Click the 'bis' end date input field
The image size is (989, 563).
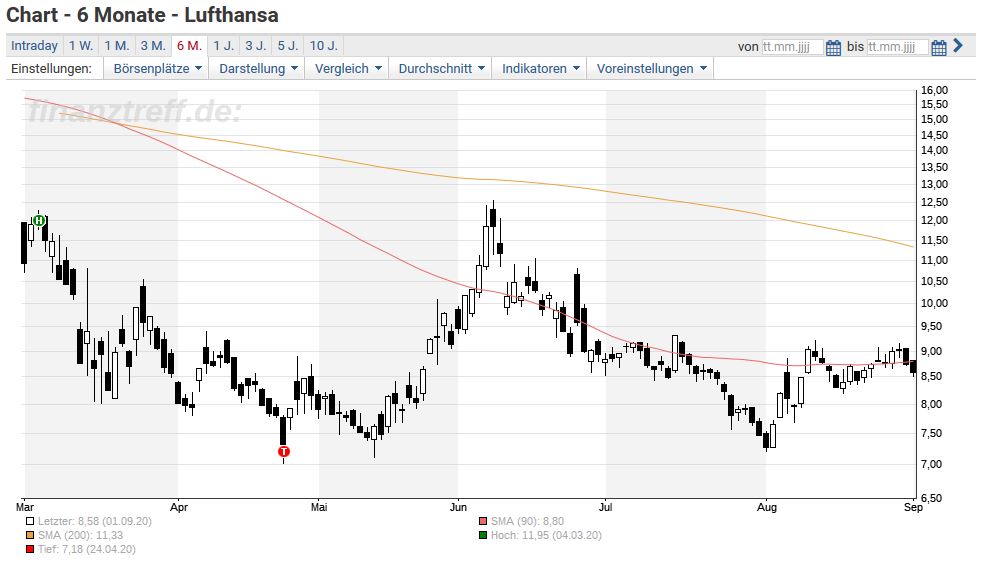pyautogui.click(x=898, y=47)
